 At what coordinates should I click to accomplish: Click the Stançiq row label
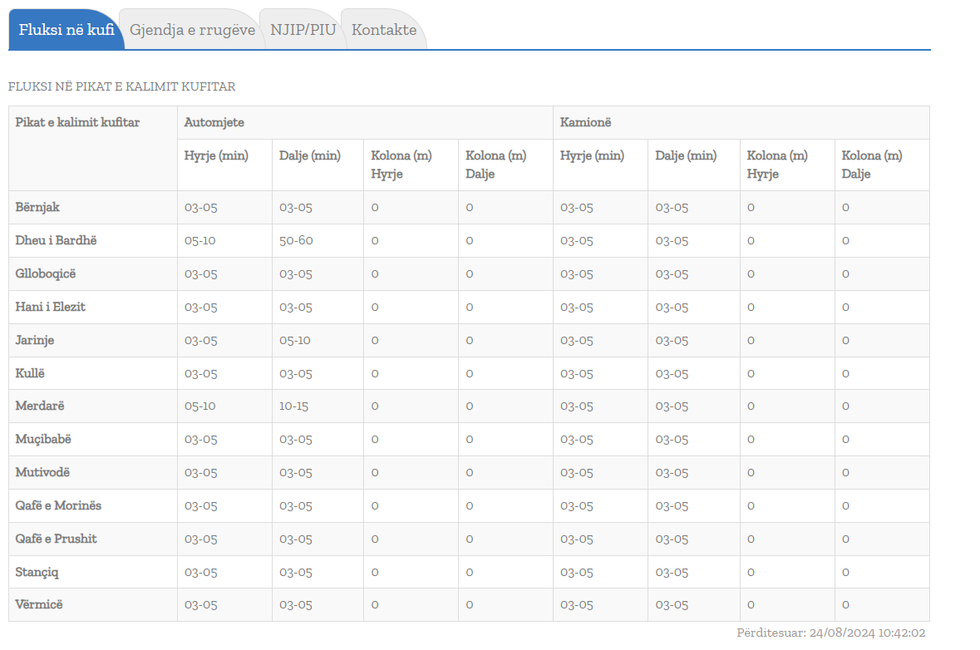click(39, 572)
